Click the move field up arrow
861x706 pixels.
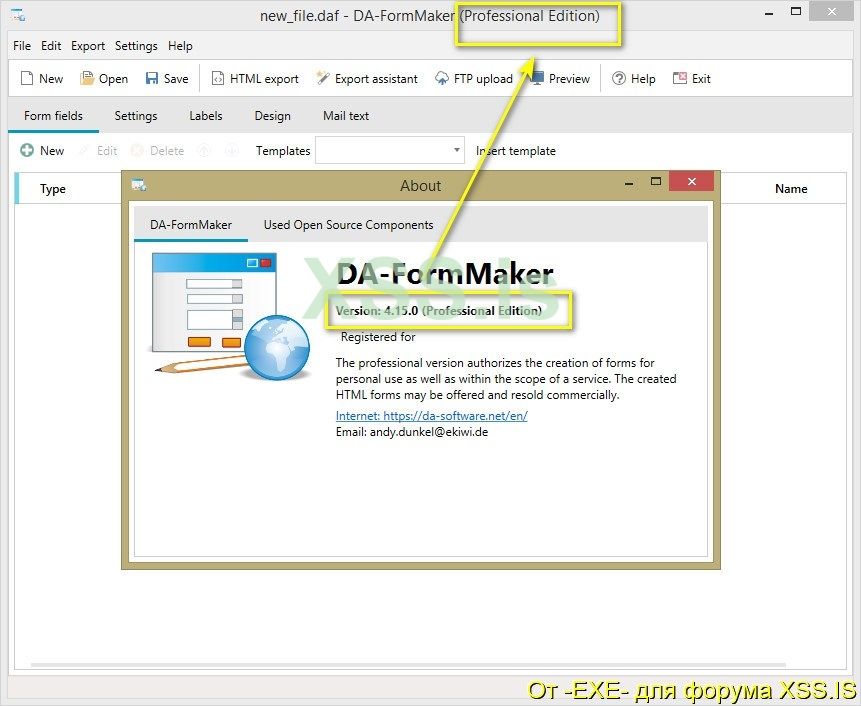click(x=204, y=150)
